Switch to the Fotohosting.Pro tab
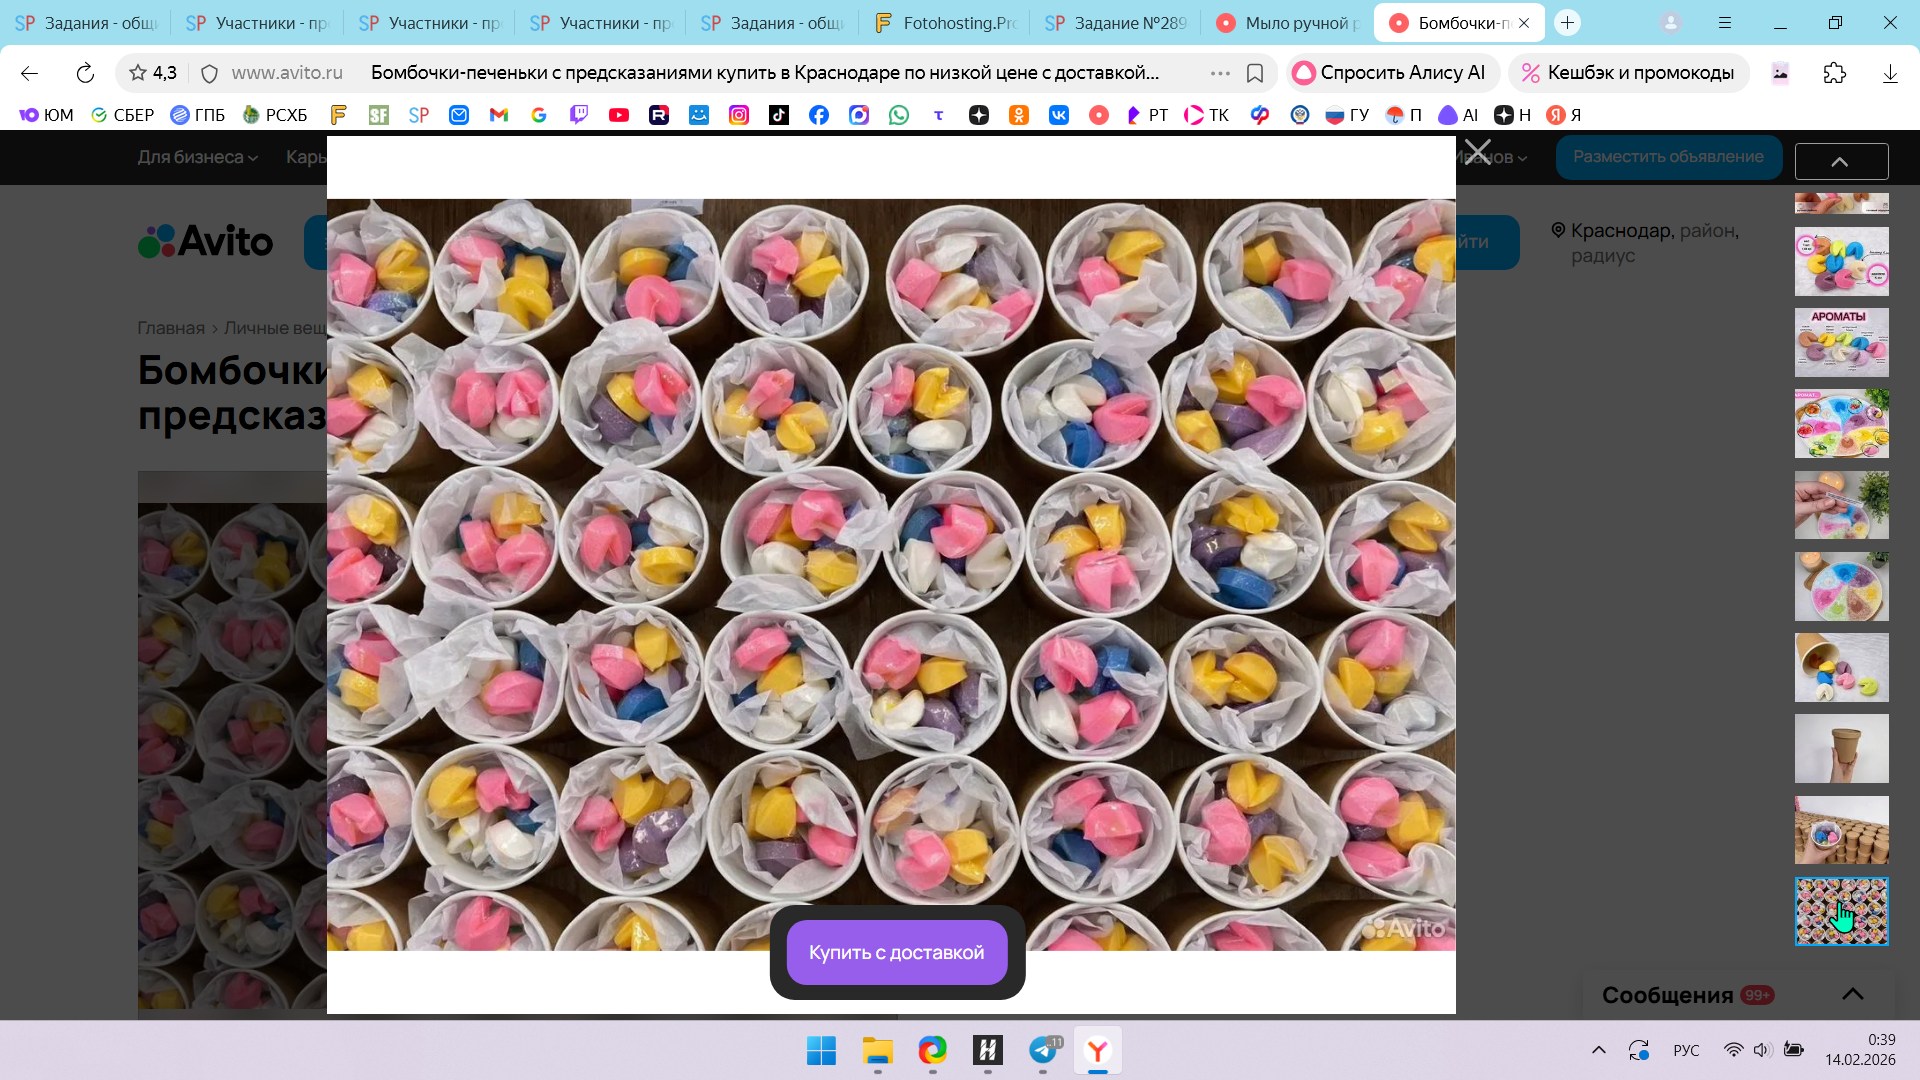 coord(945,22)
